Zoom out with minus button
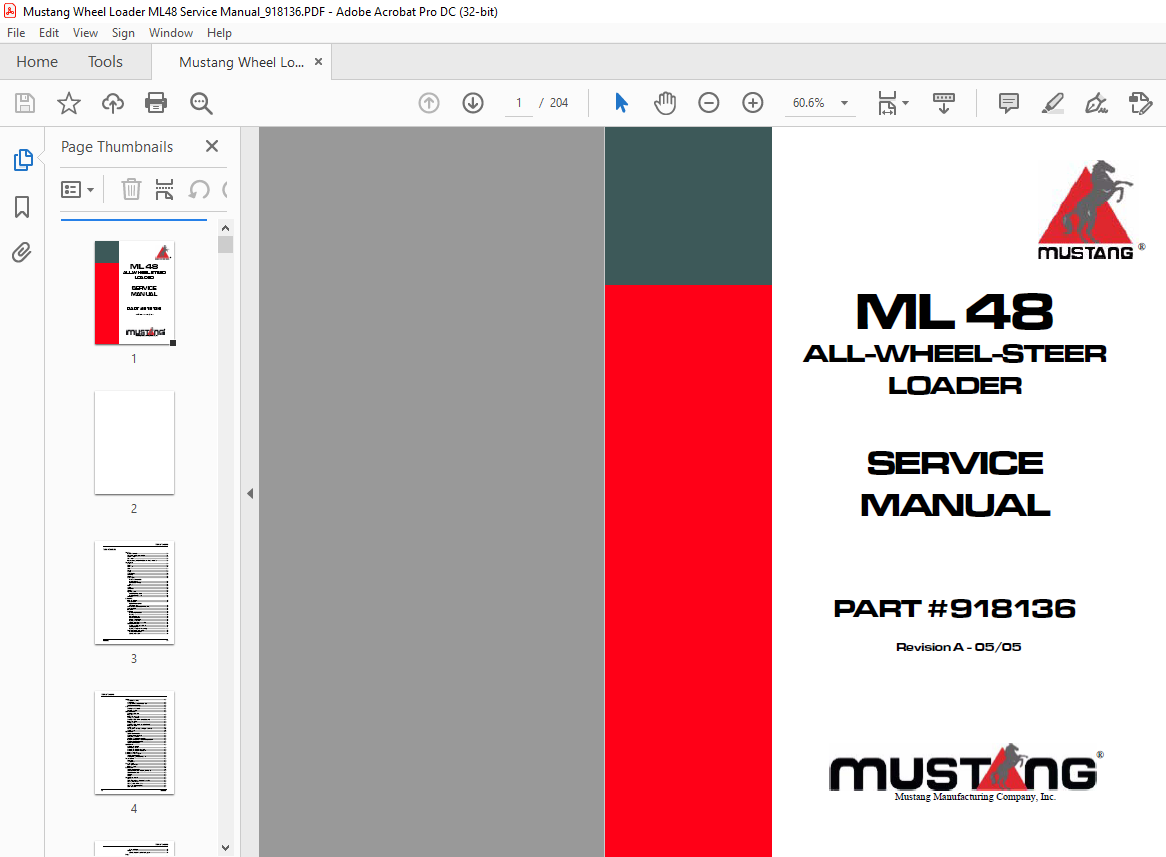Screen dimensions: 1166x857 pyautogui.click(x=709, y=103)
